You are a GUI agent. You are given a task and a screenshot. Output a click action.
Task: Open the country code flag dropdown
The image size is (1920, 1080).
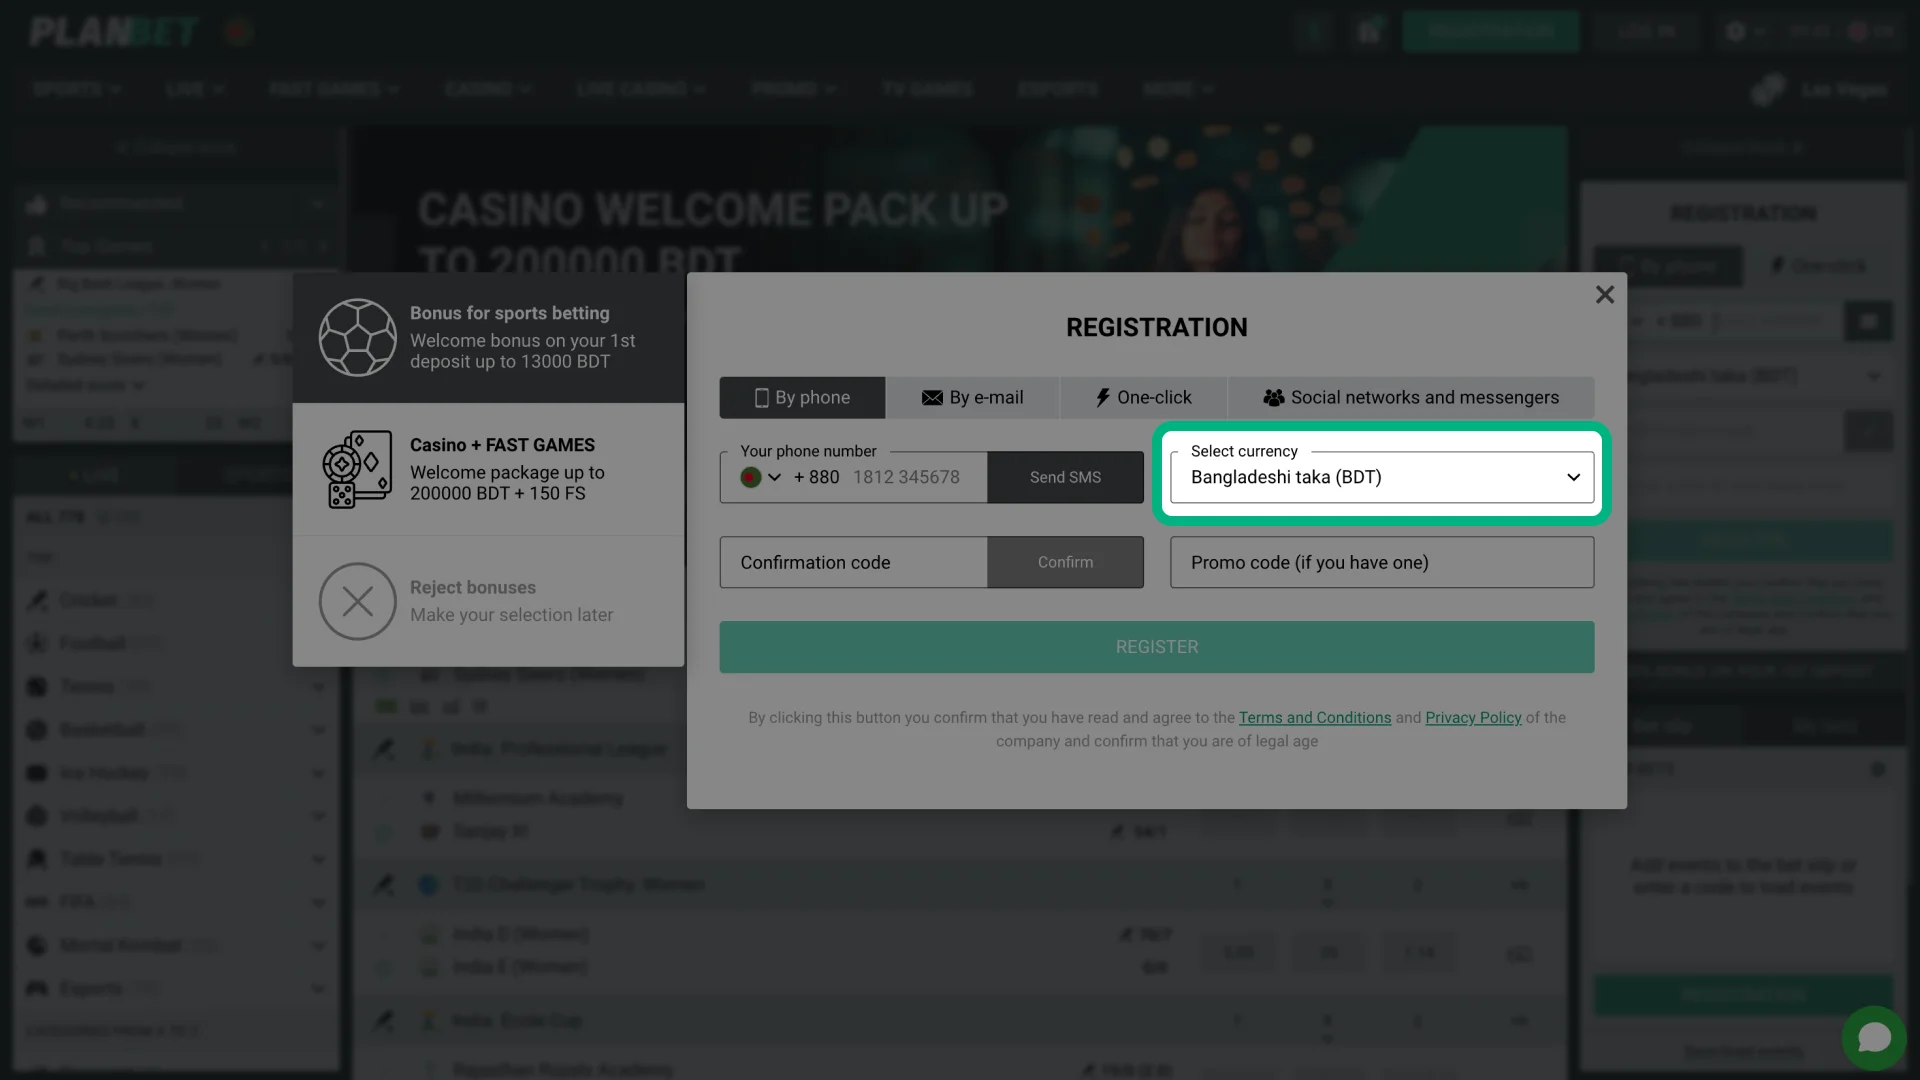point(761,478)
